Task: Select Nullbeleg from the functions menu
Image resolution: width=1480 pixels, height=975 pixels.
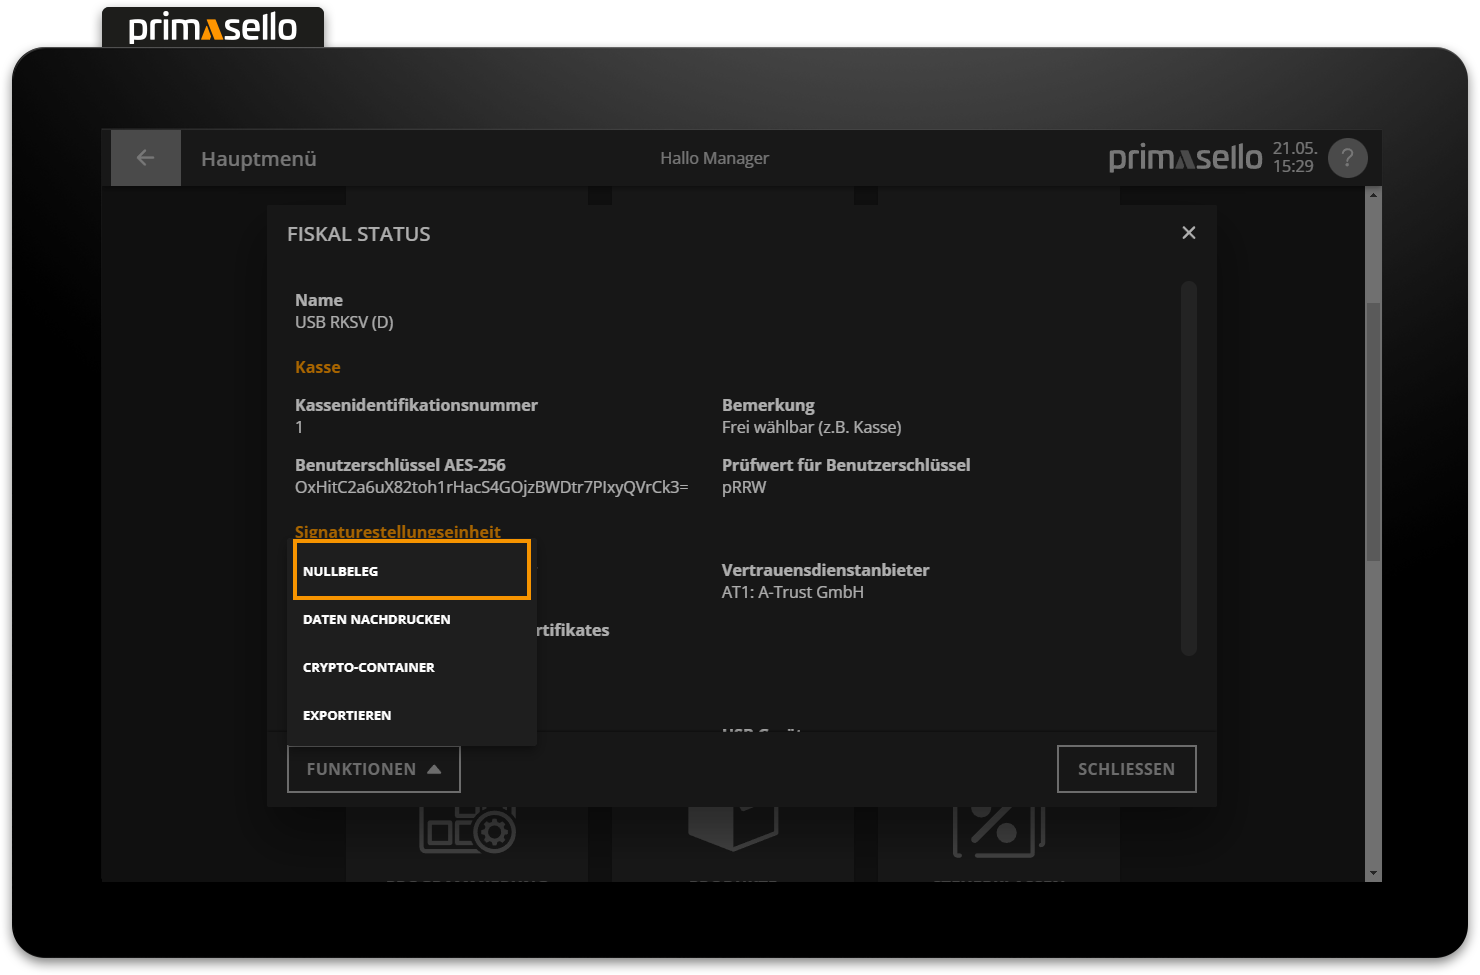Action: [x=411, y=571]
